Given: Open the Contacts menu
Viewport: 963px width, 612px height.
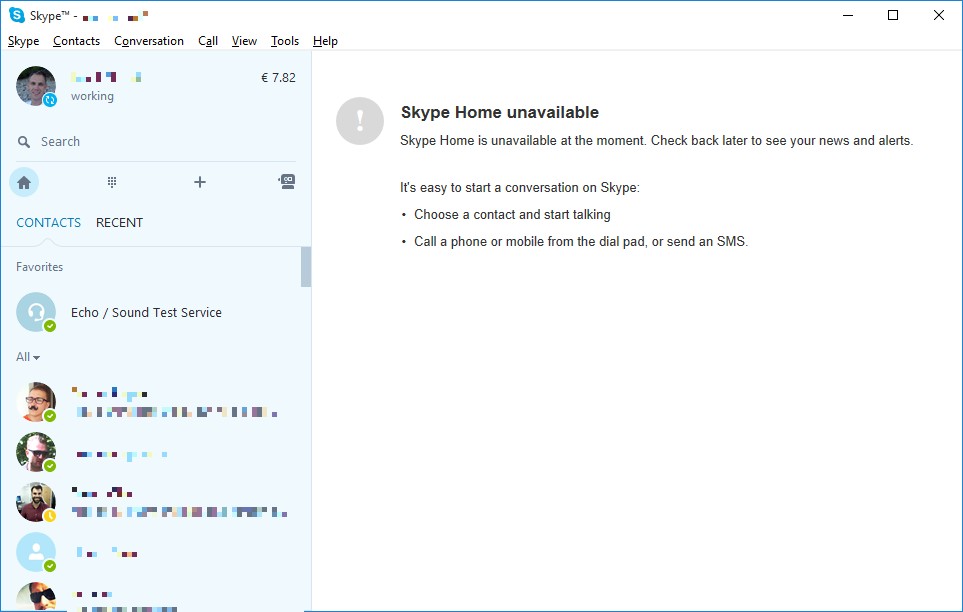Looking at the screenshot, I should [76, 41].
